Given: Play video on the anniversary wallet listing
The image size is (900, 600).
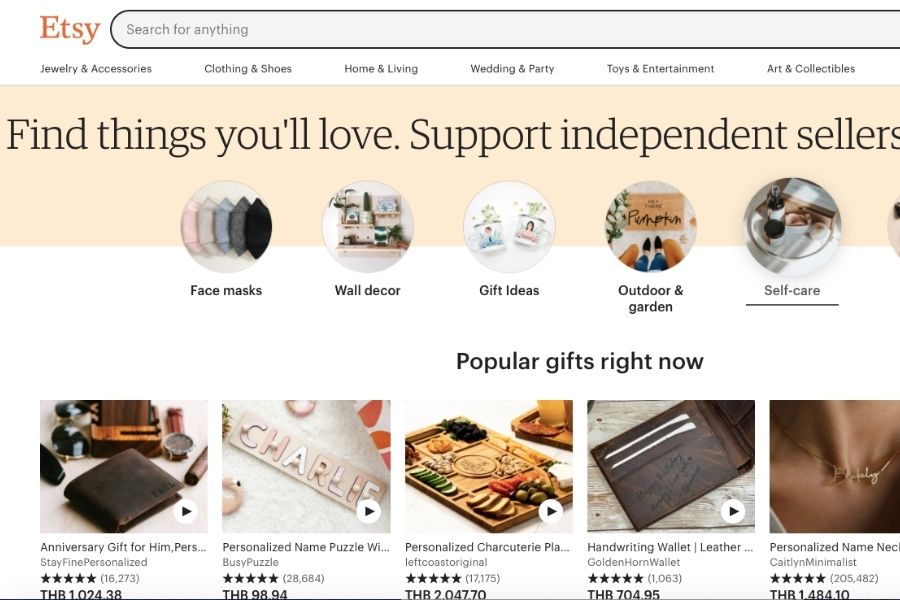Looking at the screenshot, I should 186,512.
